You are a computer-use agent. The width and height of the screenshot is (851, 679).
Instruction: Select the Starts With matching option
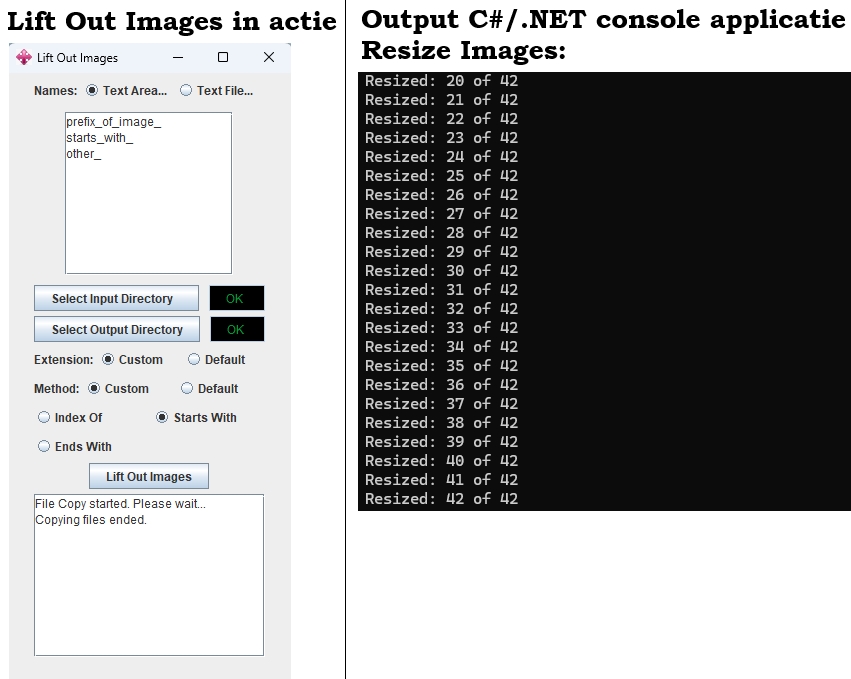point(196,417)
